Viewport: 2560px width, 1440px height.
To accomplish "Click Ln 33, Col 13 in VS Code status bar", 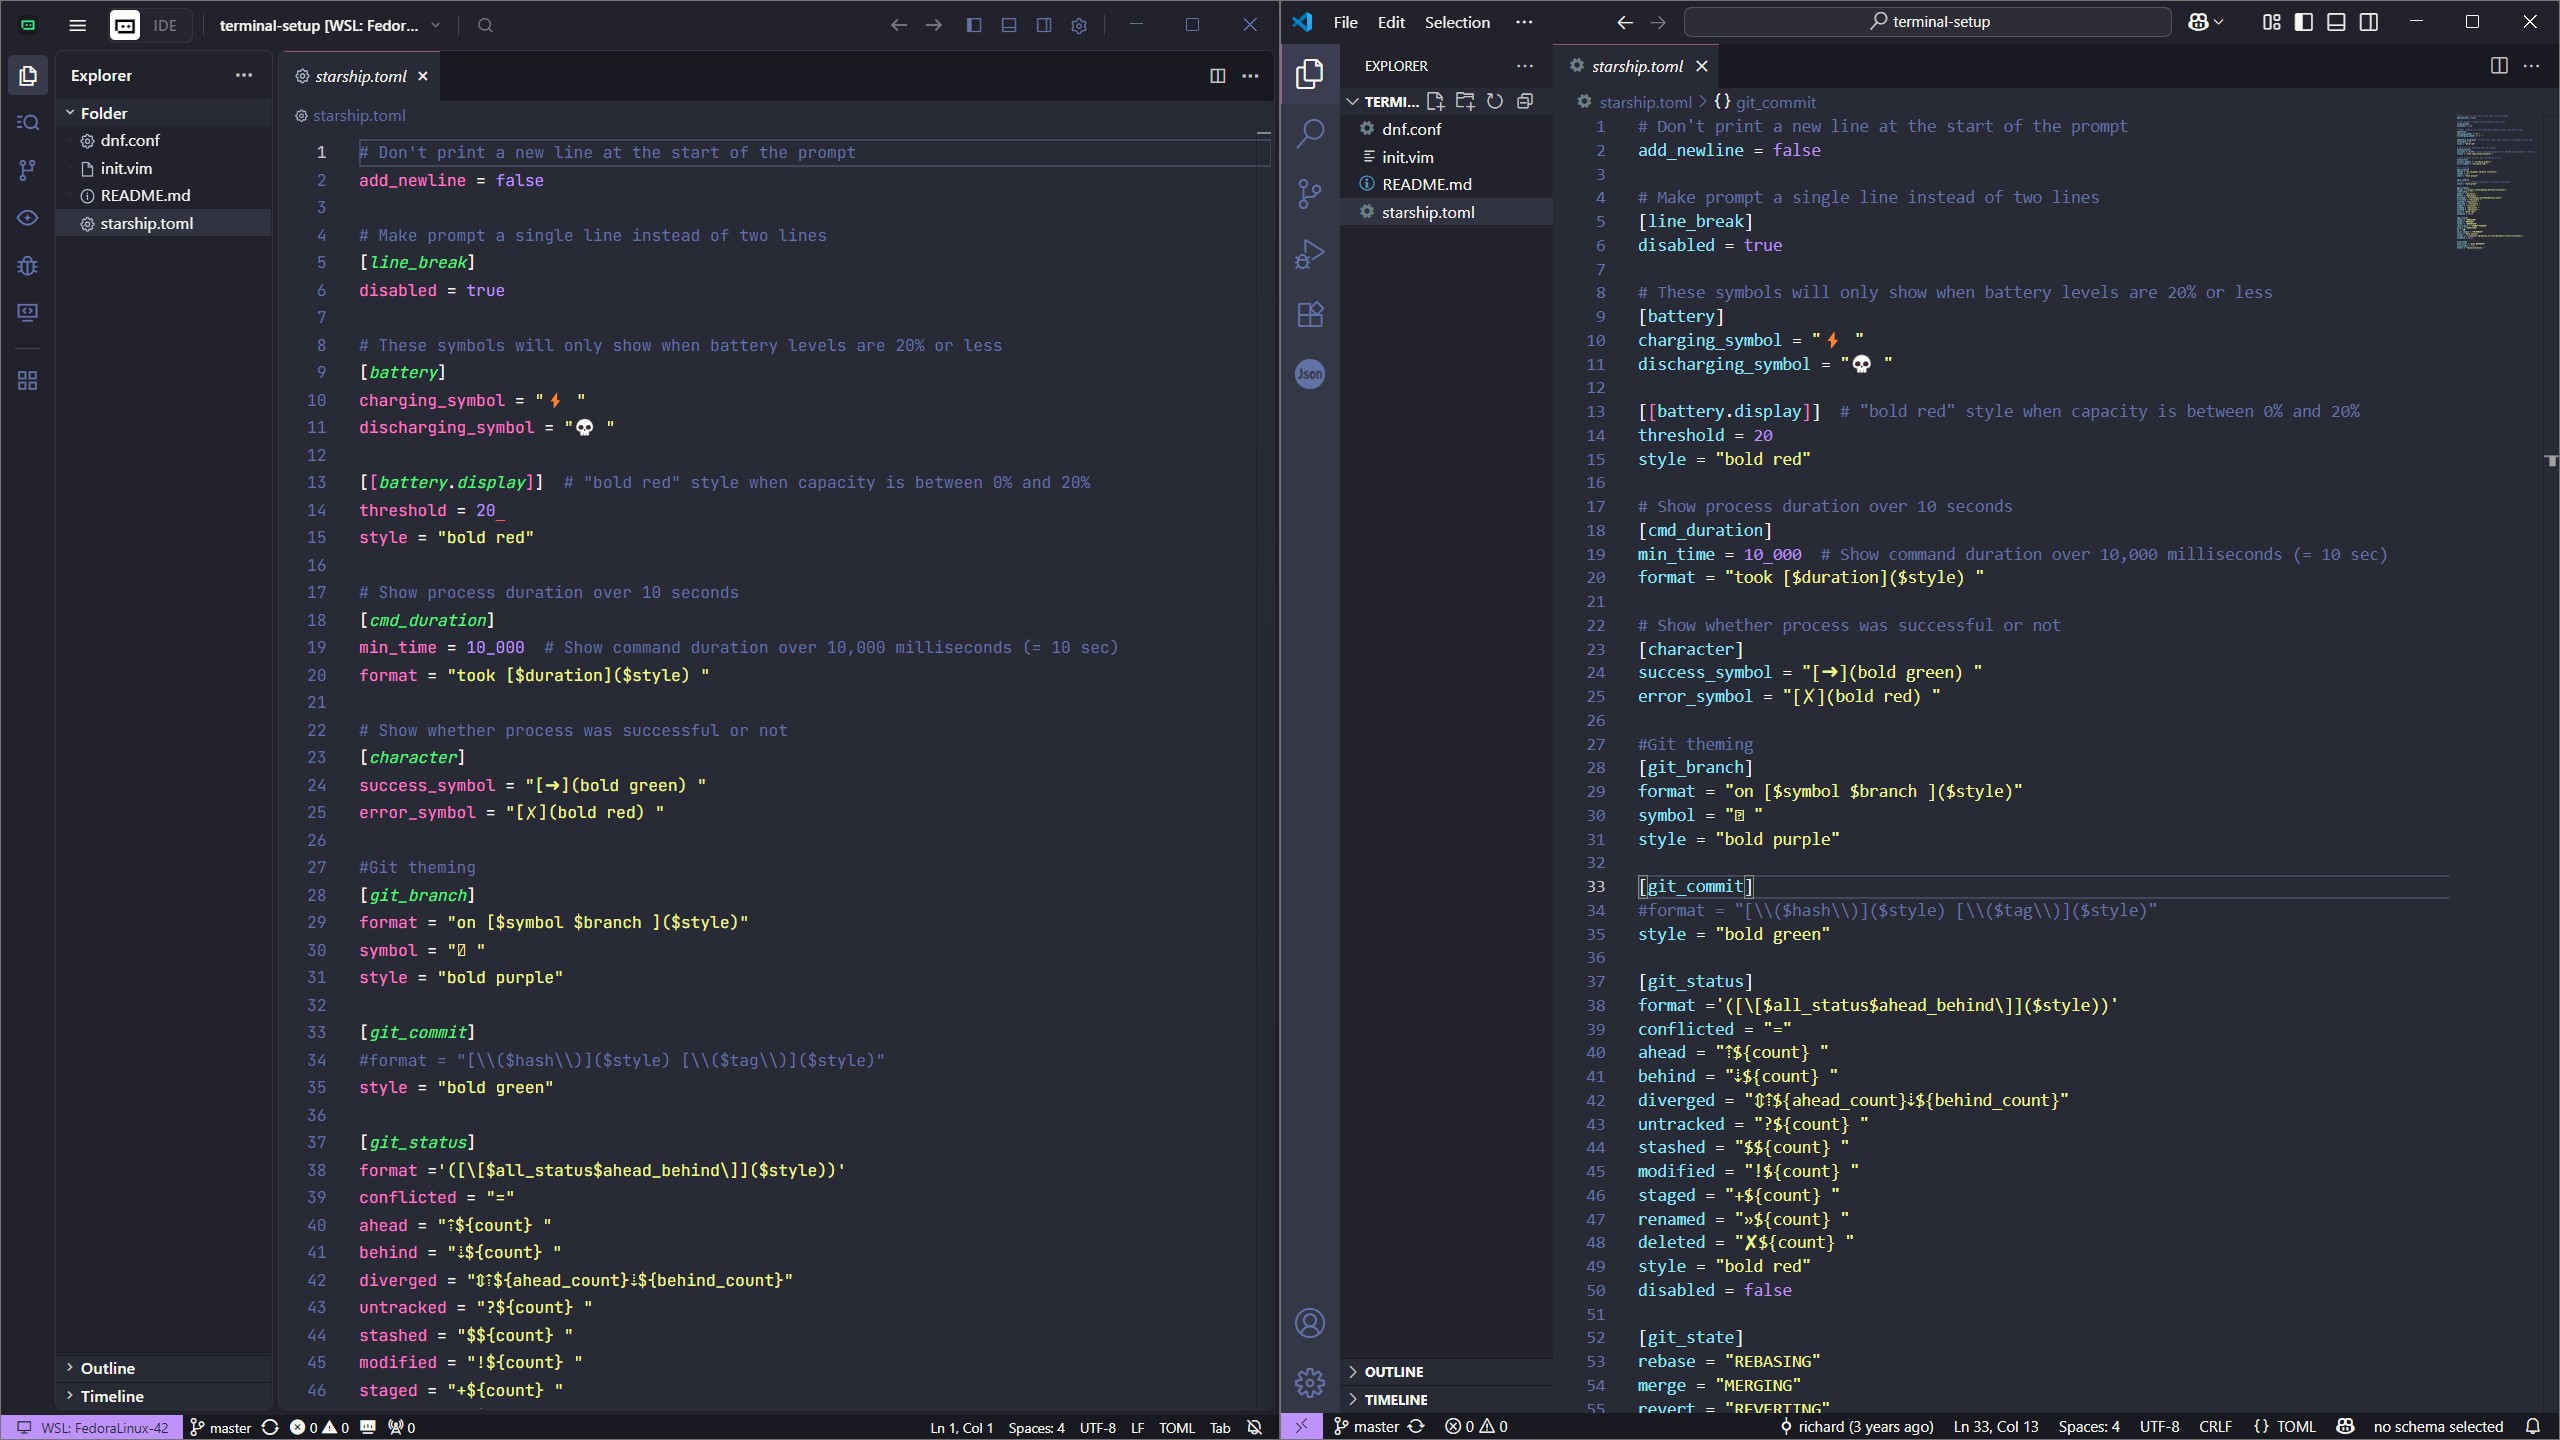I will click(1995, 1426).
